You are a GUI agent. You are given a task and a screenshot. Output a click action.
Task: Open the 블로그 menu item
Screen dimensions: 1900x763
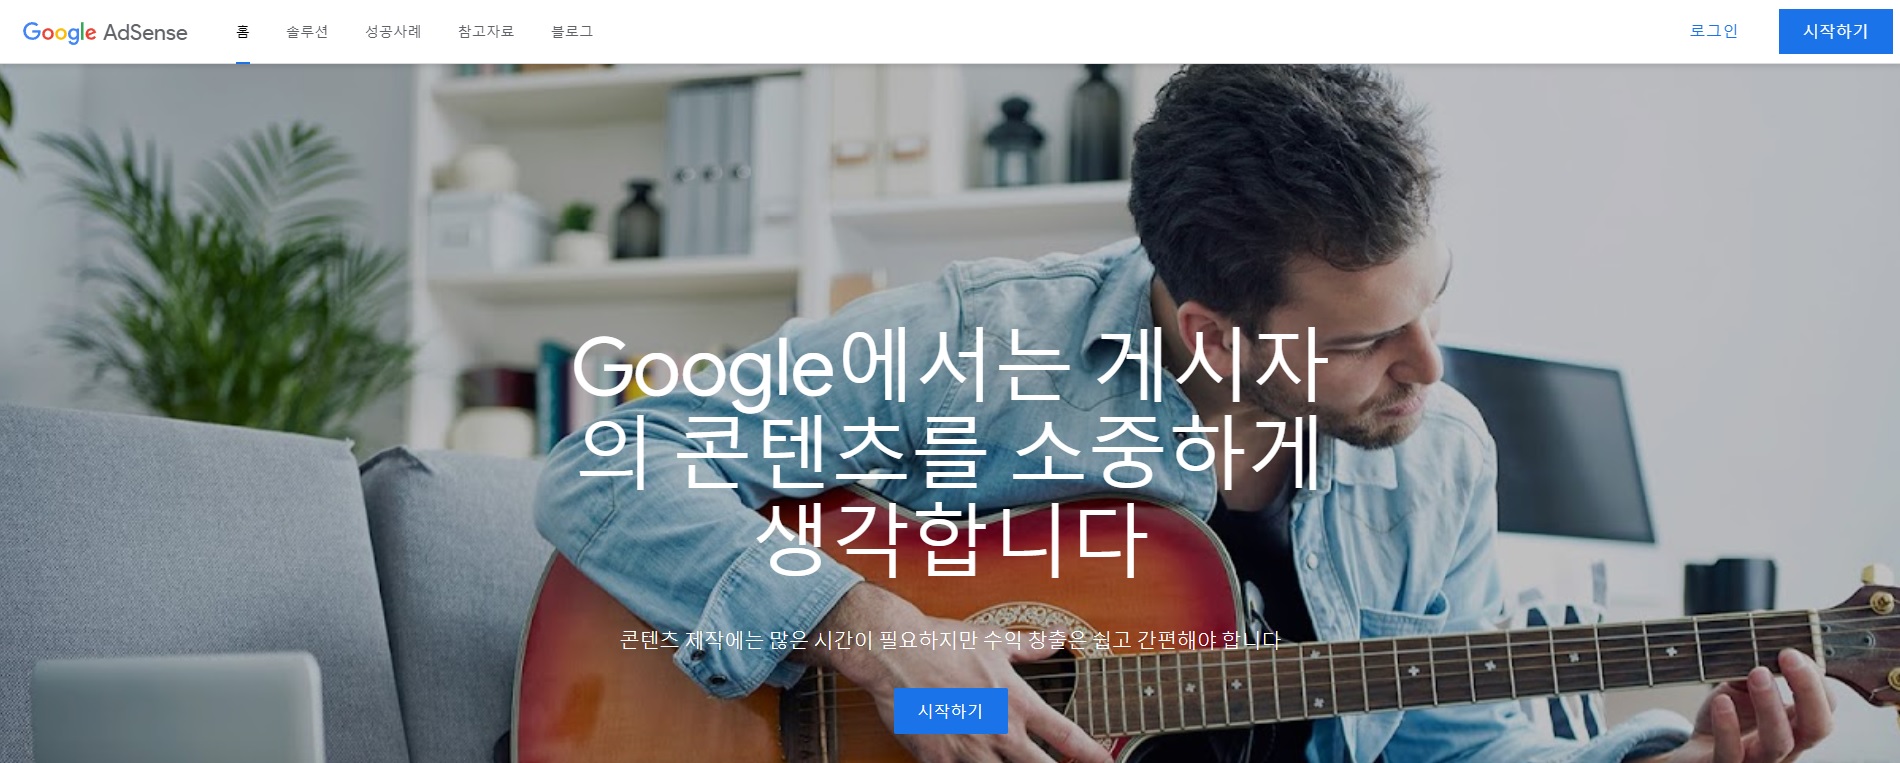[x=572, y=32]
